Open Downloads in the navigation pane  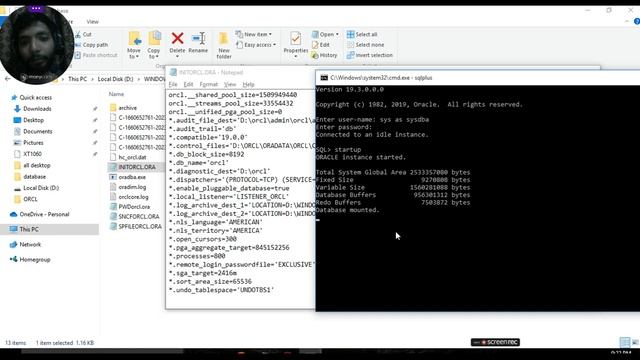[x=33, y=109]
